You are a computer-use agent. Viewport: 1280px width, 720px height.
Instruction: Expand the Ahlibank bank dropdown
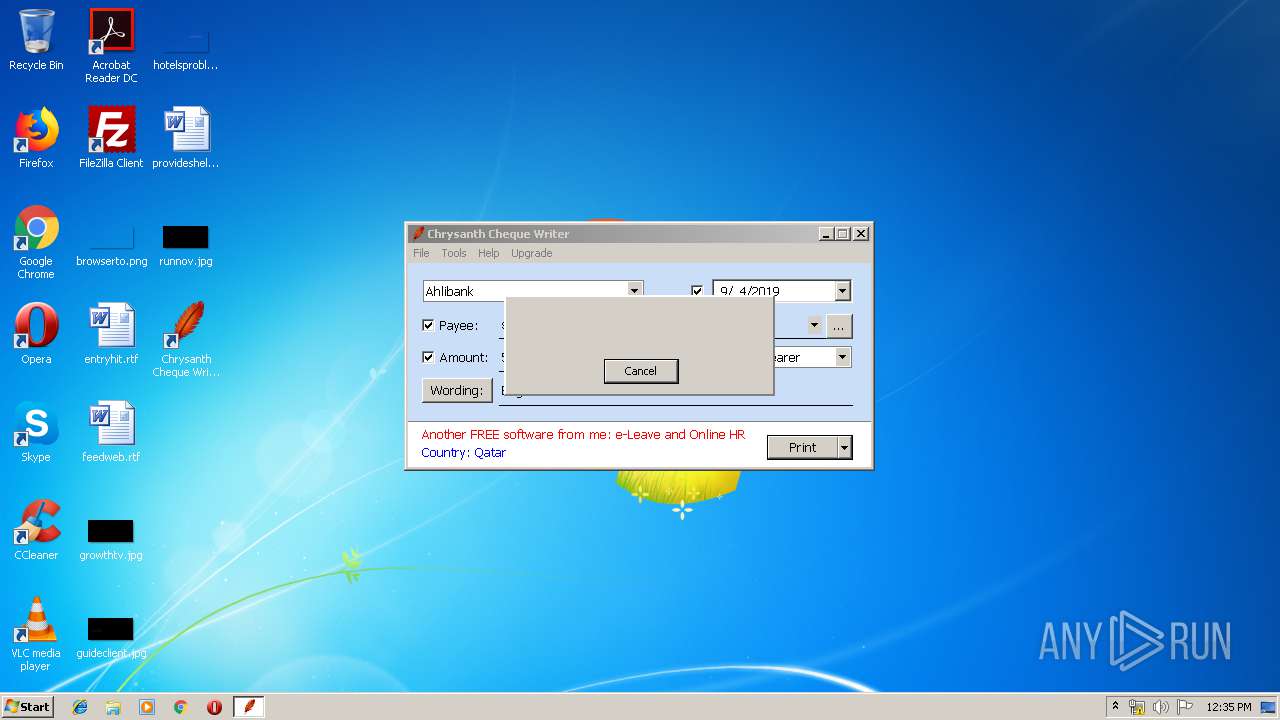(x=634, y=291)
